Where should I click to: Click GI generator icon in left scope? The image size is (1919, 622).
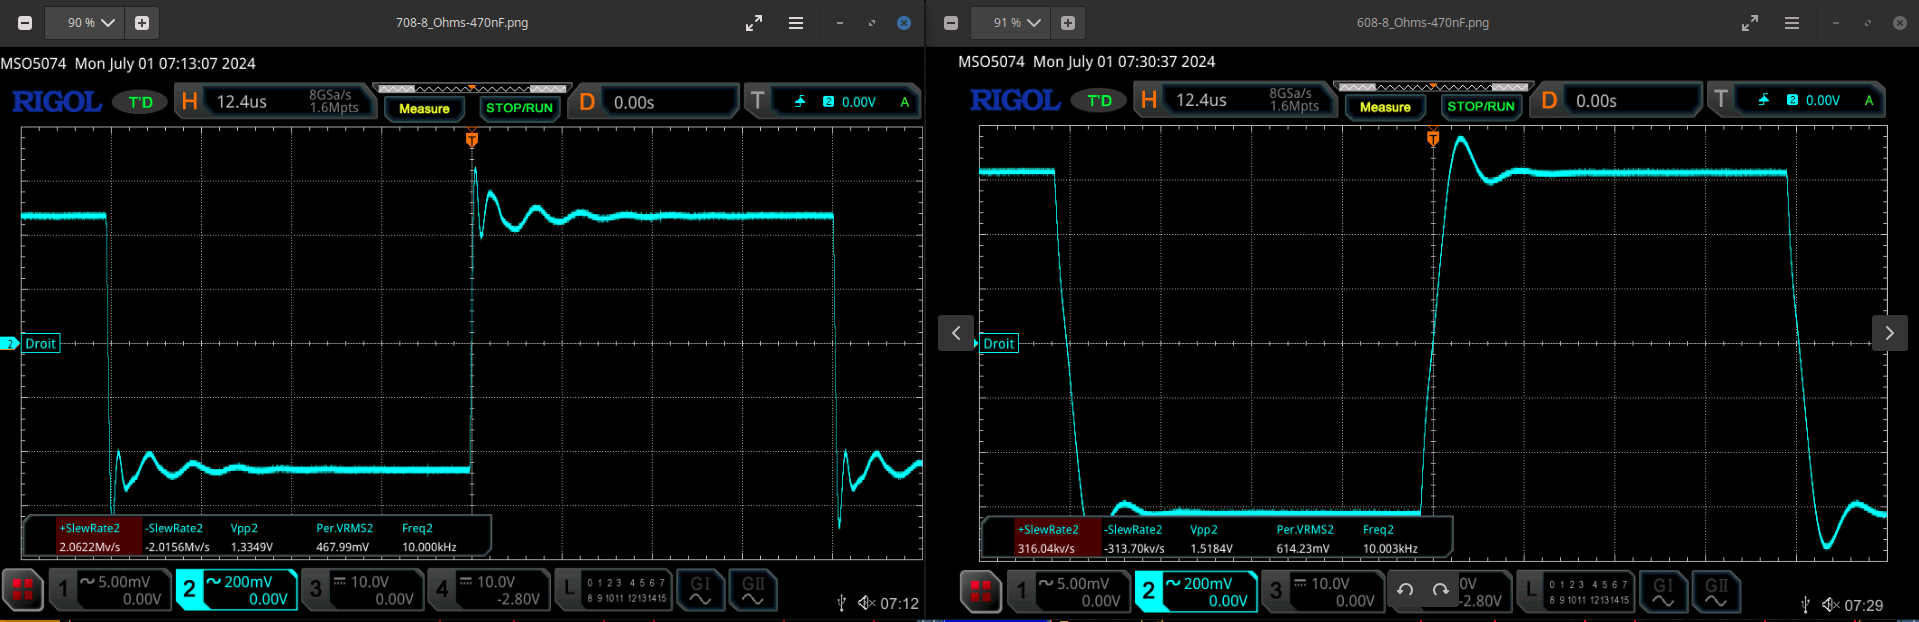coord(700,590)
